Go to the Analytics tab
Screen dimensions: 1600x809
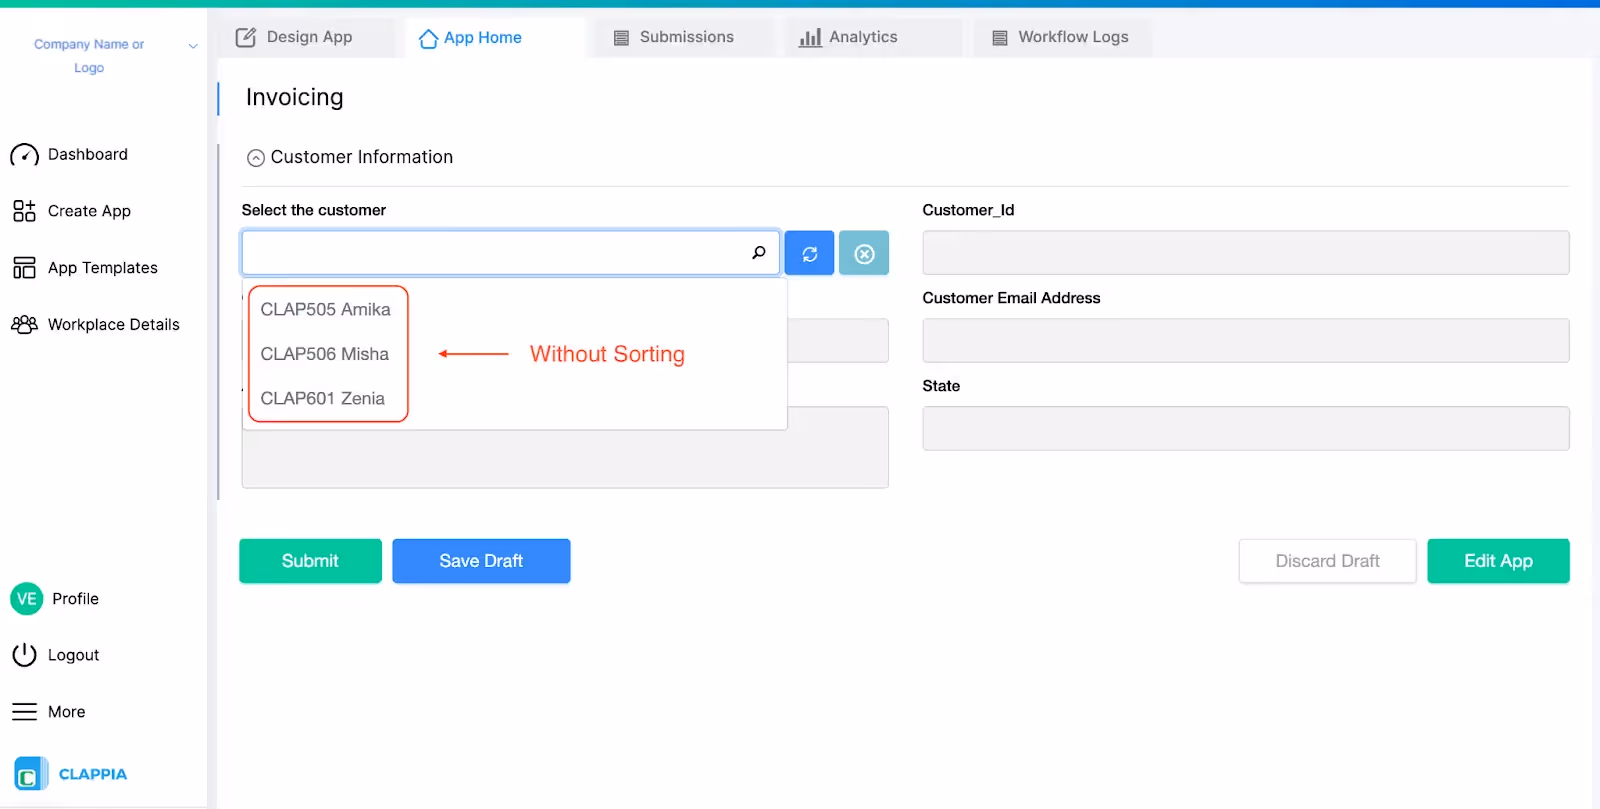[873, 37]
